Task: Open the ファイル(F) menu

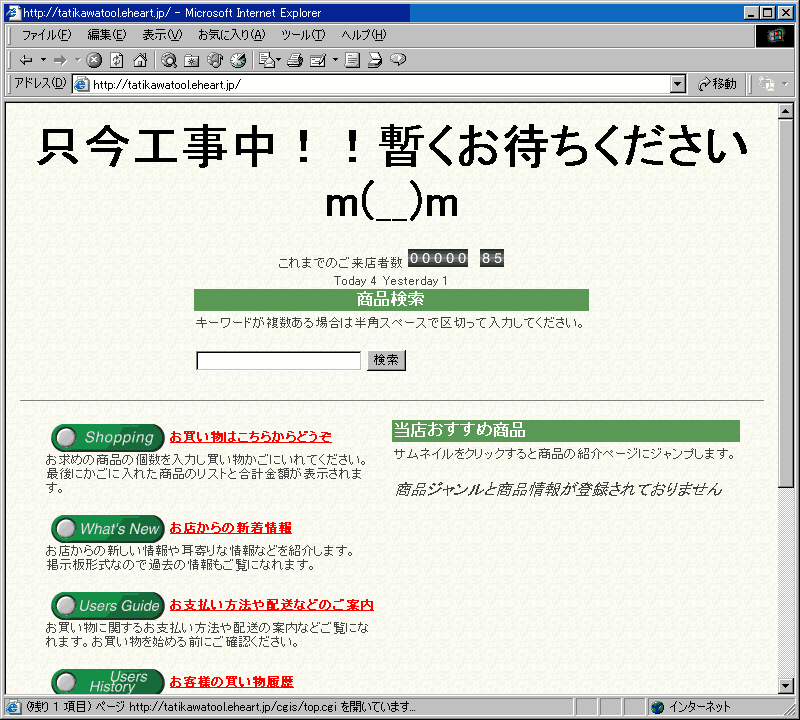Action: 46,35
